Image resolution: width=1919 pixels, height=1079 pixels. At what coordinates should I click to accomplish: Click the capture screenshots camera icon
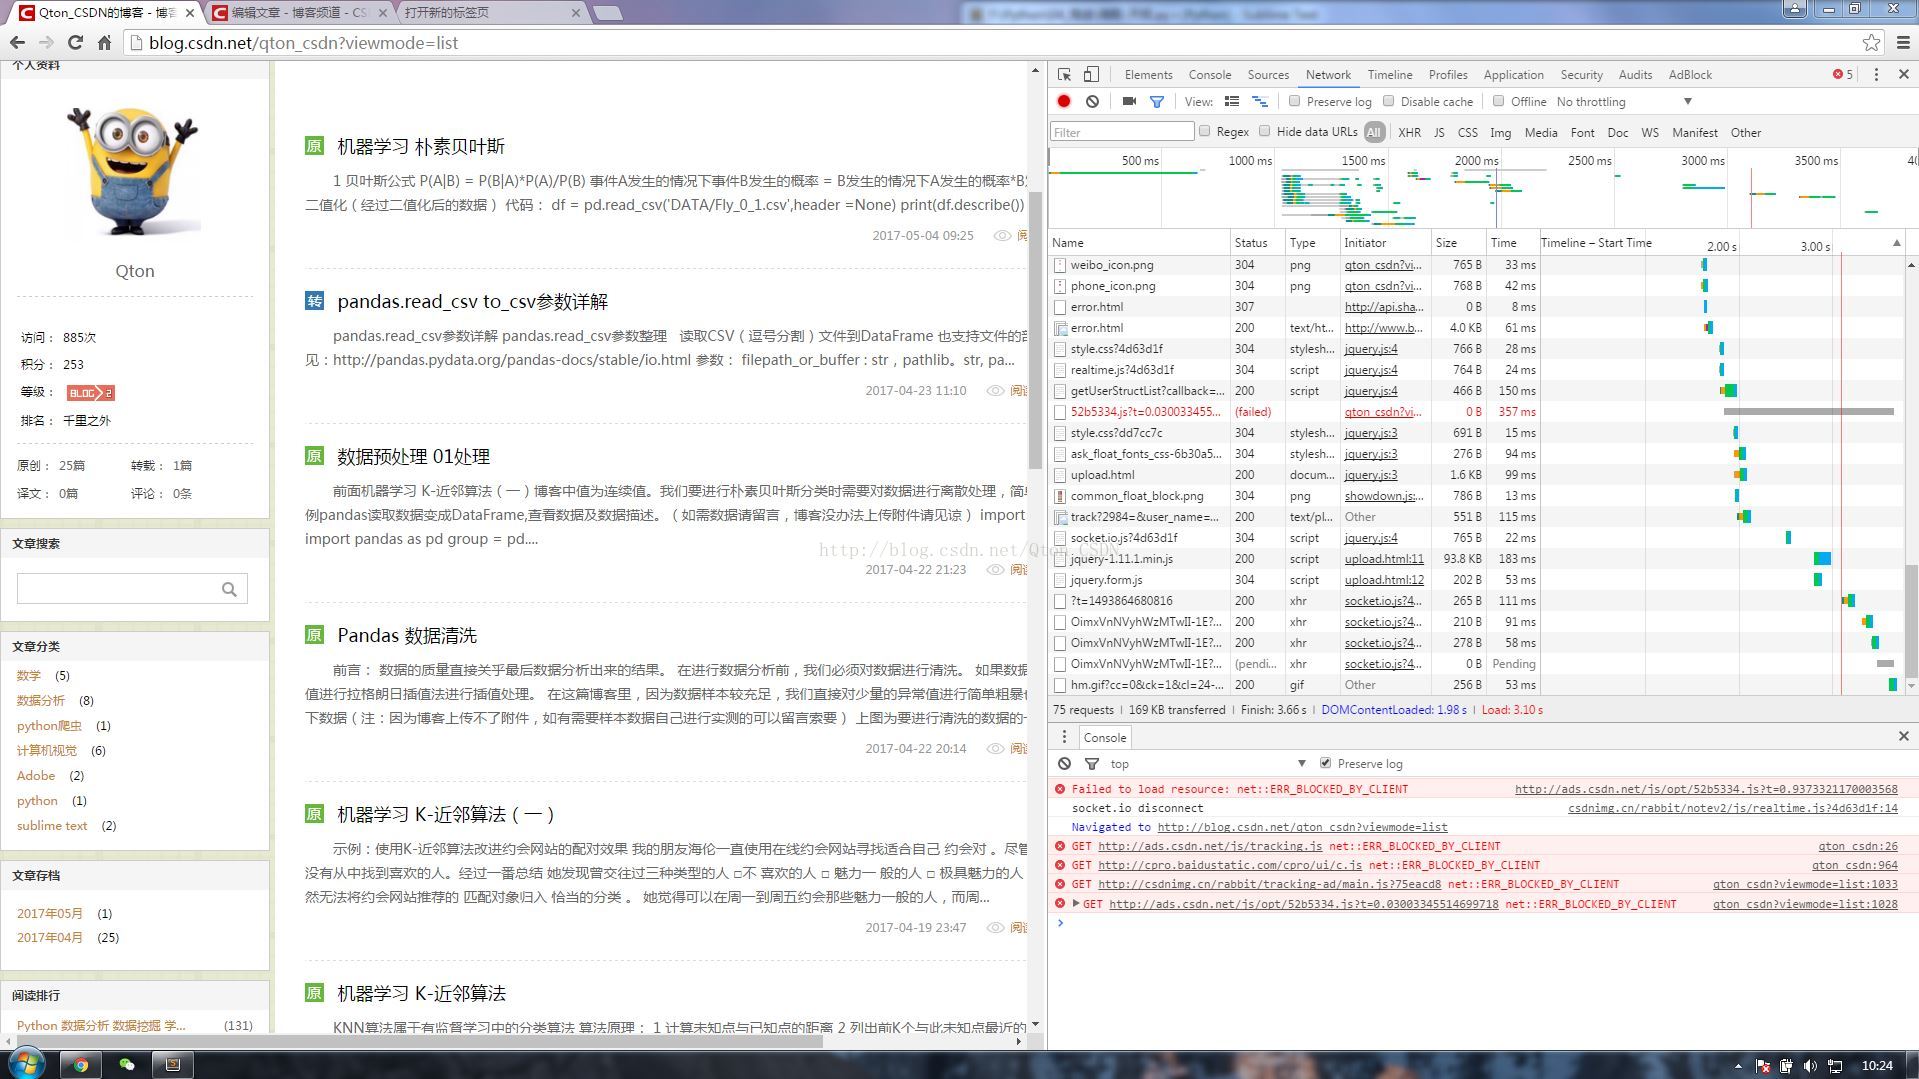tap(1129, 101)
